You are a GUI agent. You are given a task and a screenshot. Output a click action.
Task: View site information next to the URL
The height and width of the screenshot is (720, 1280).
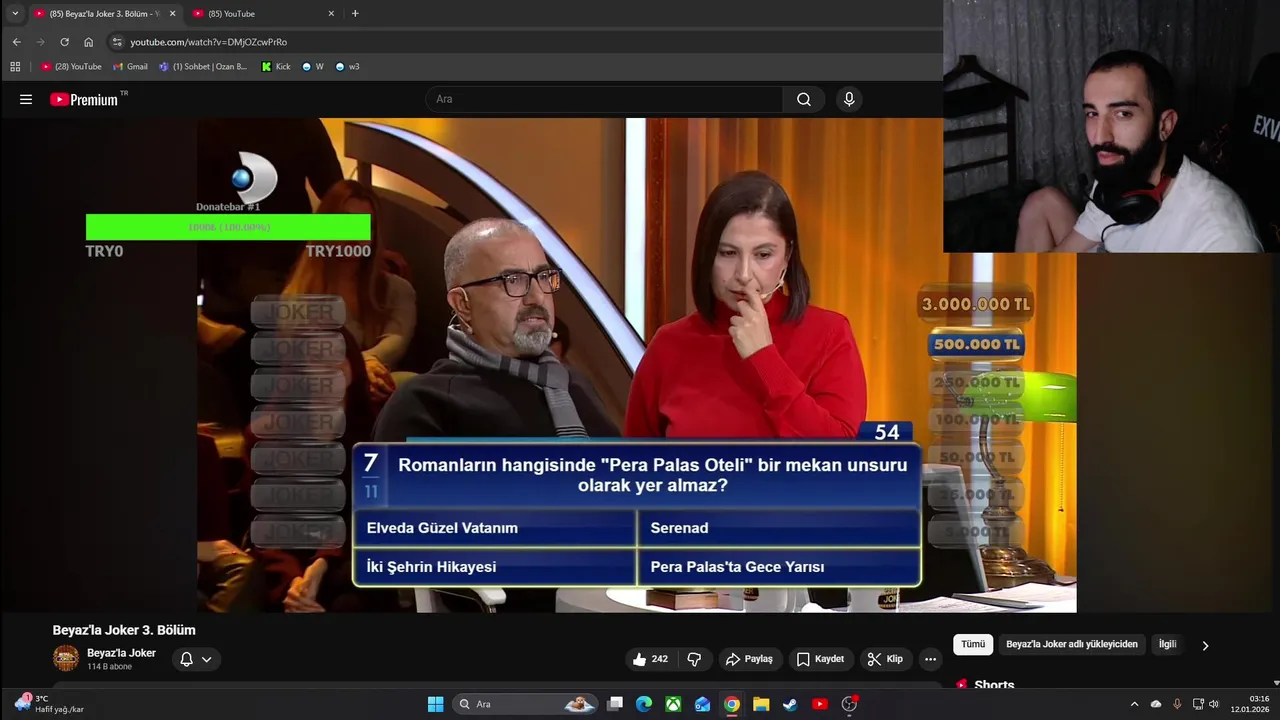click(117, 42)
